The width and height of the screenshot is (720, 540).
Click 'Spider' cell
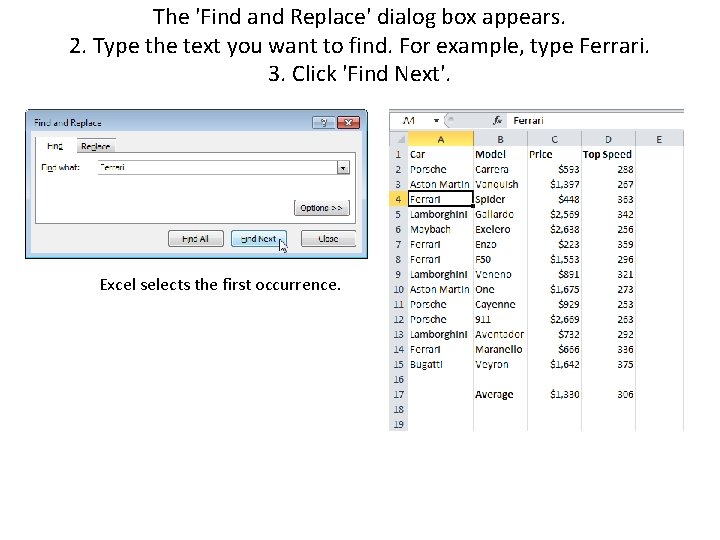coord(501,199)
